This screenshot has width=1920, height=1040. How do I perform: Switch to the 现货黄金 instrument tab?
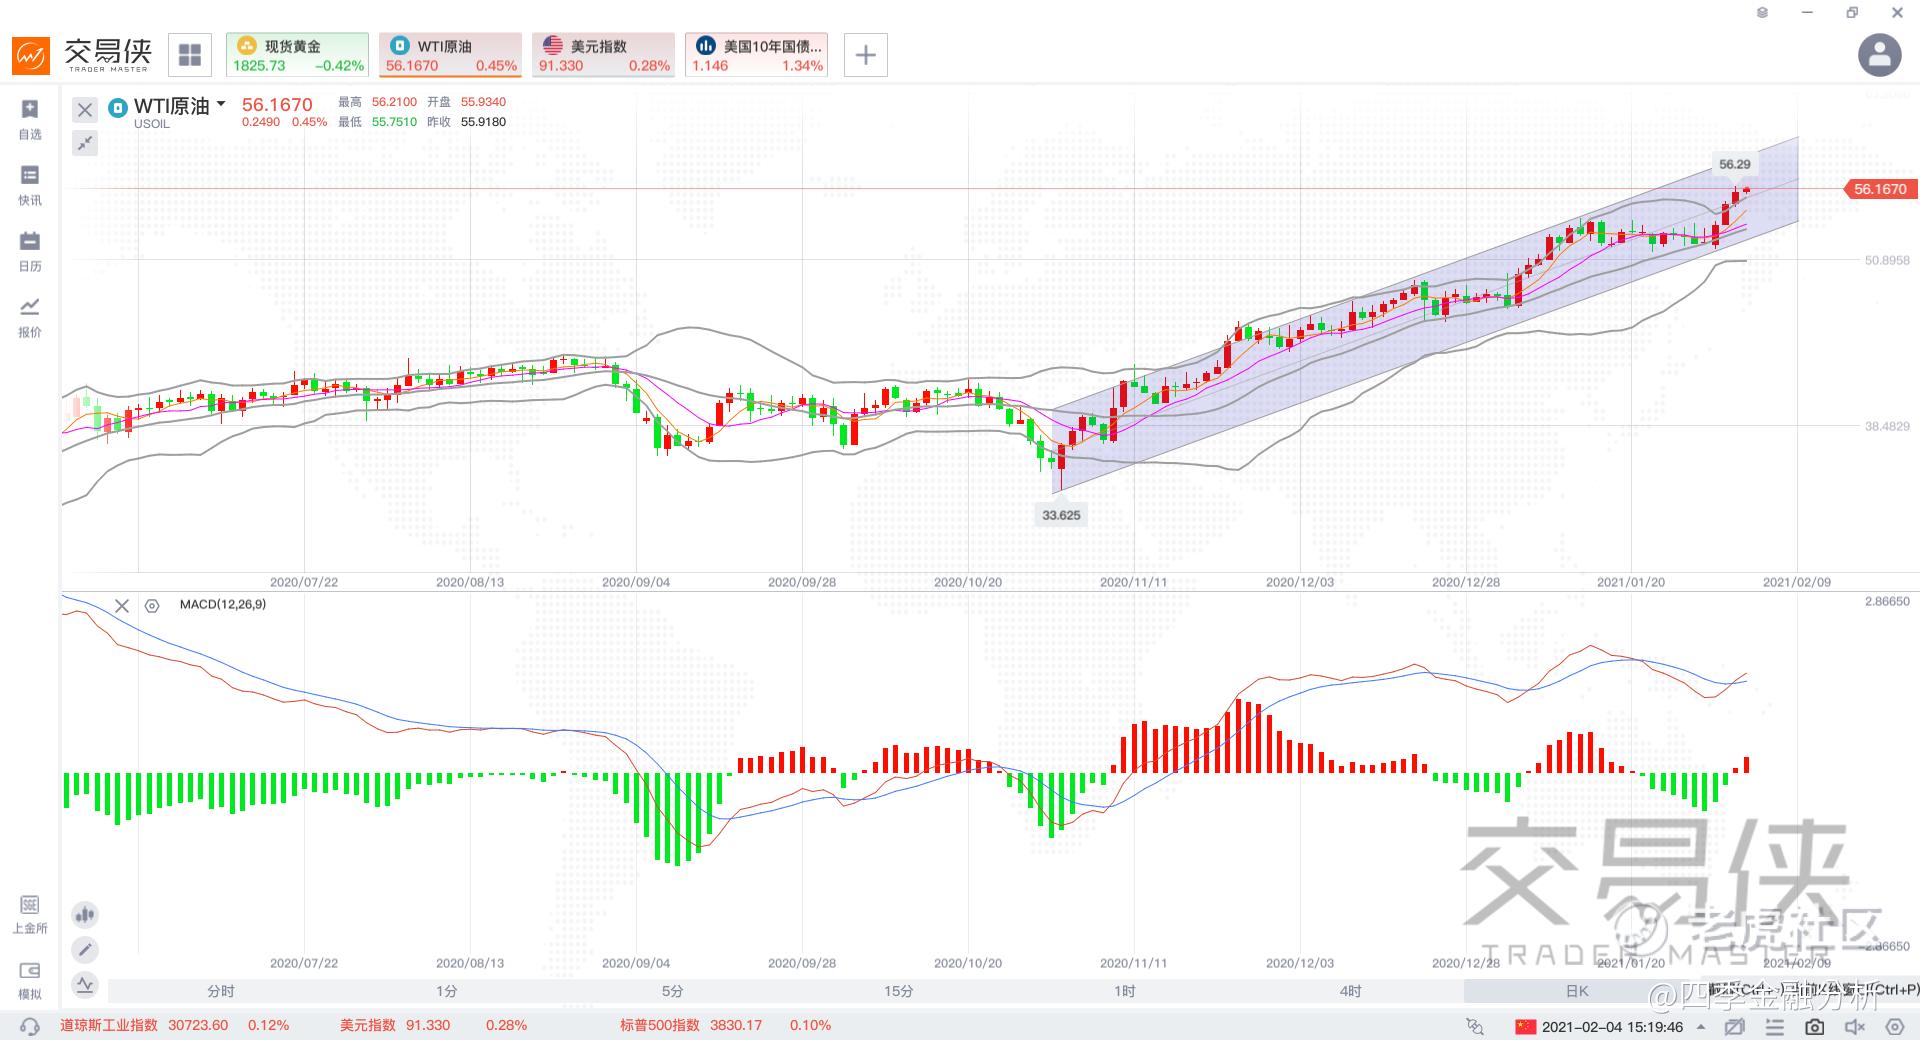coord(297,55)
